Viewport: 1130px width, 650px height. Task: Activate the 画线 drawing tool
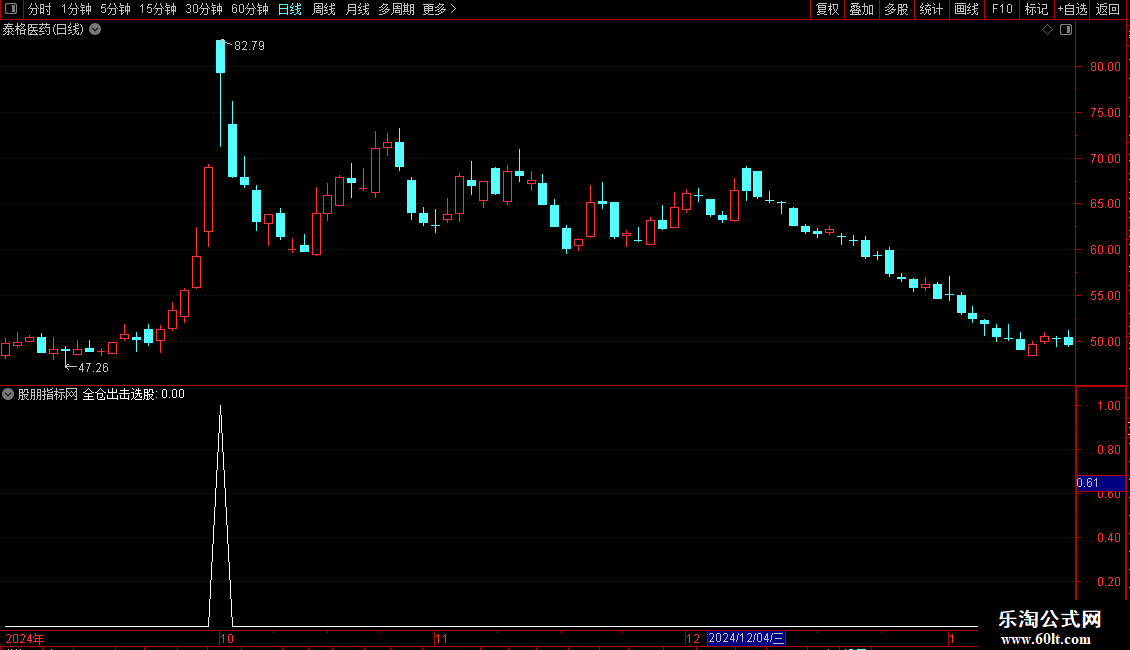point(966,9)
